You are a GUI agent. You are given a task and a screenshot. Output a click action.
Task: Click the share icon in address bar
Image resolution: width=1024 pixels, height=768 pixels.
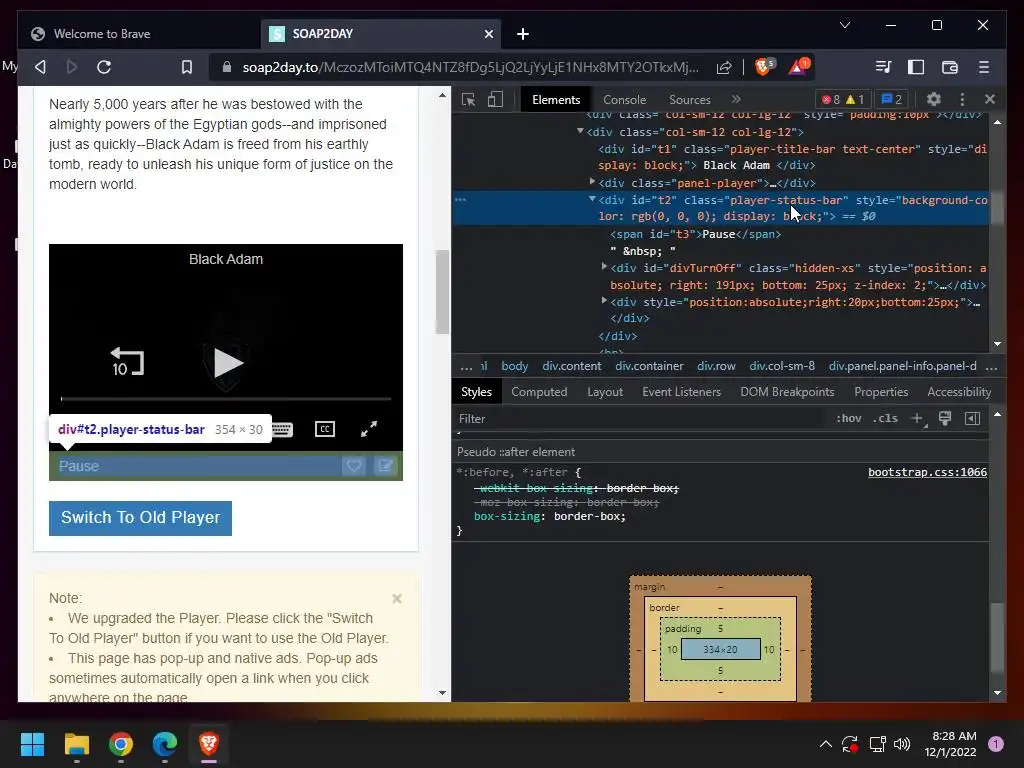click(724, 67)
